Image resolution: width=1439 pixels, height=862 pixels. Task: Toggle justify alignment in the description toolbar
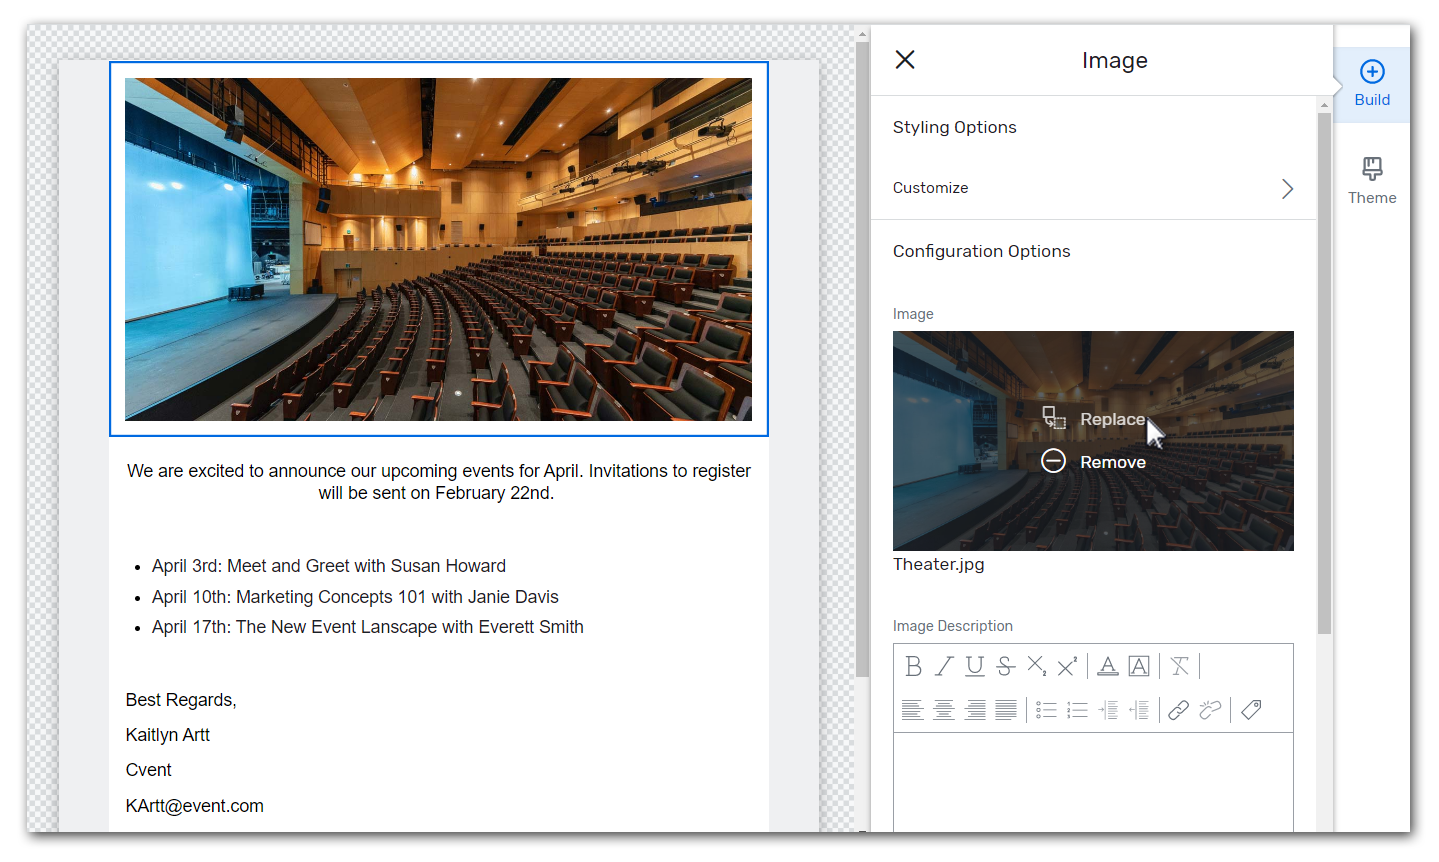(1004, 710)
